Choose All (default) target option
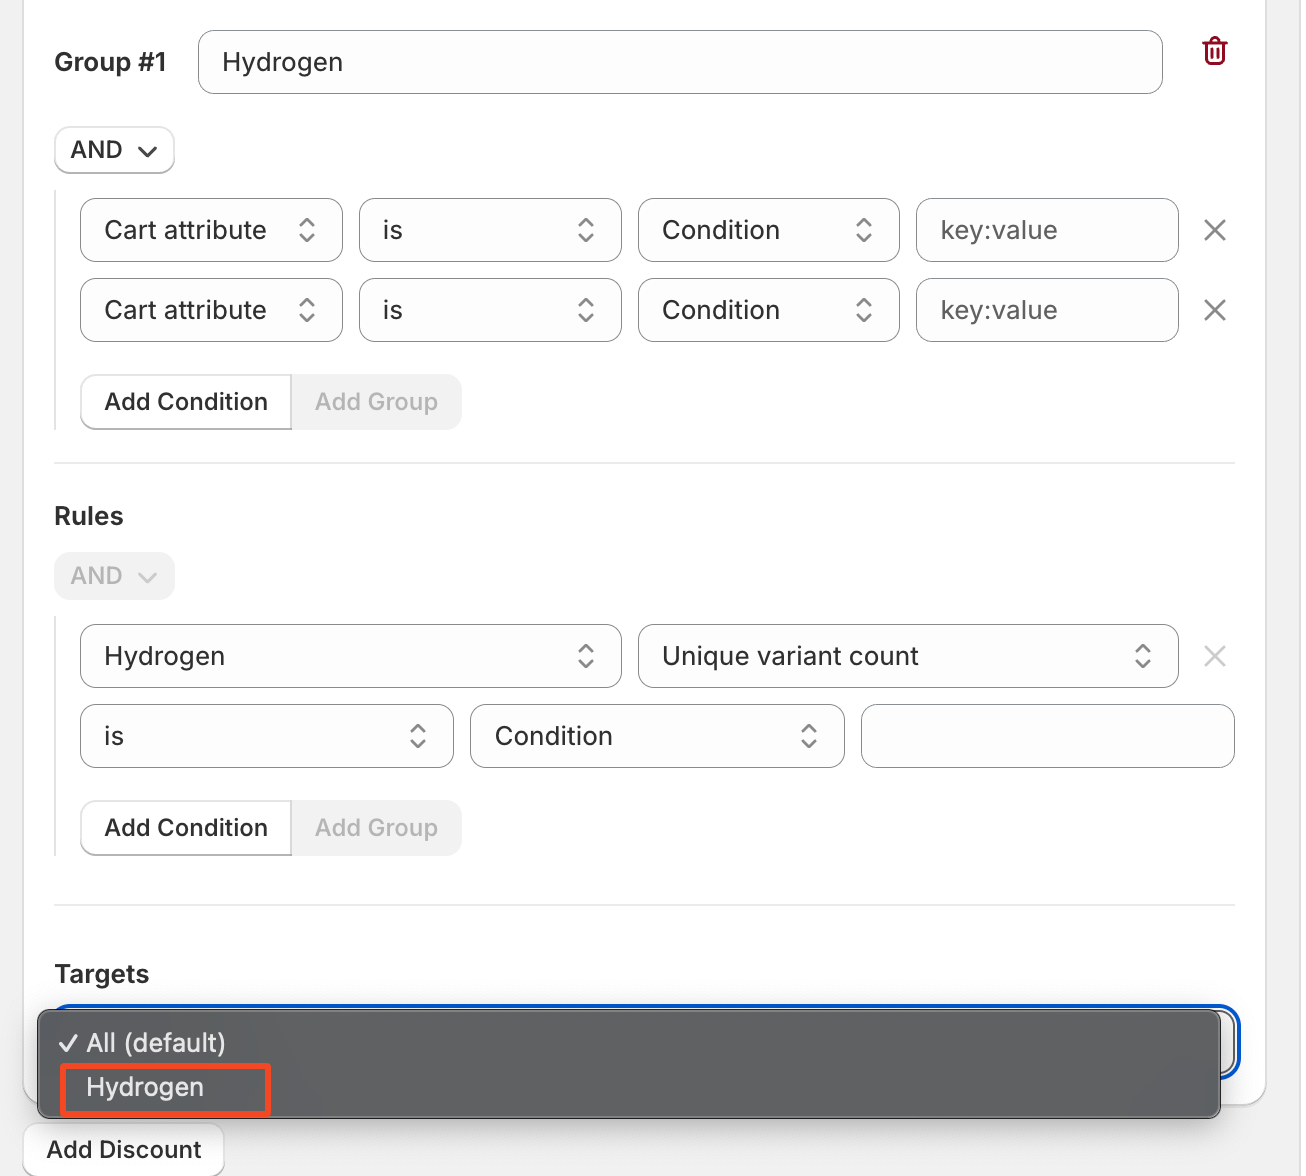This screenshot has width=1306, height=1176. (x=155, y=1043)
